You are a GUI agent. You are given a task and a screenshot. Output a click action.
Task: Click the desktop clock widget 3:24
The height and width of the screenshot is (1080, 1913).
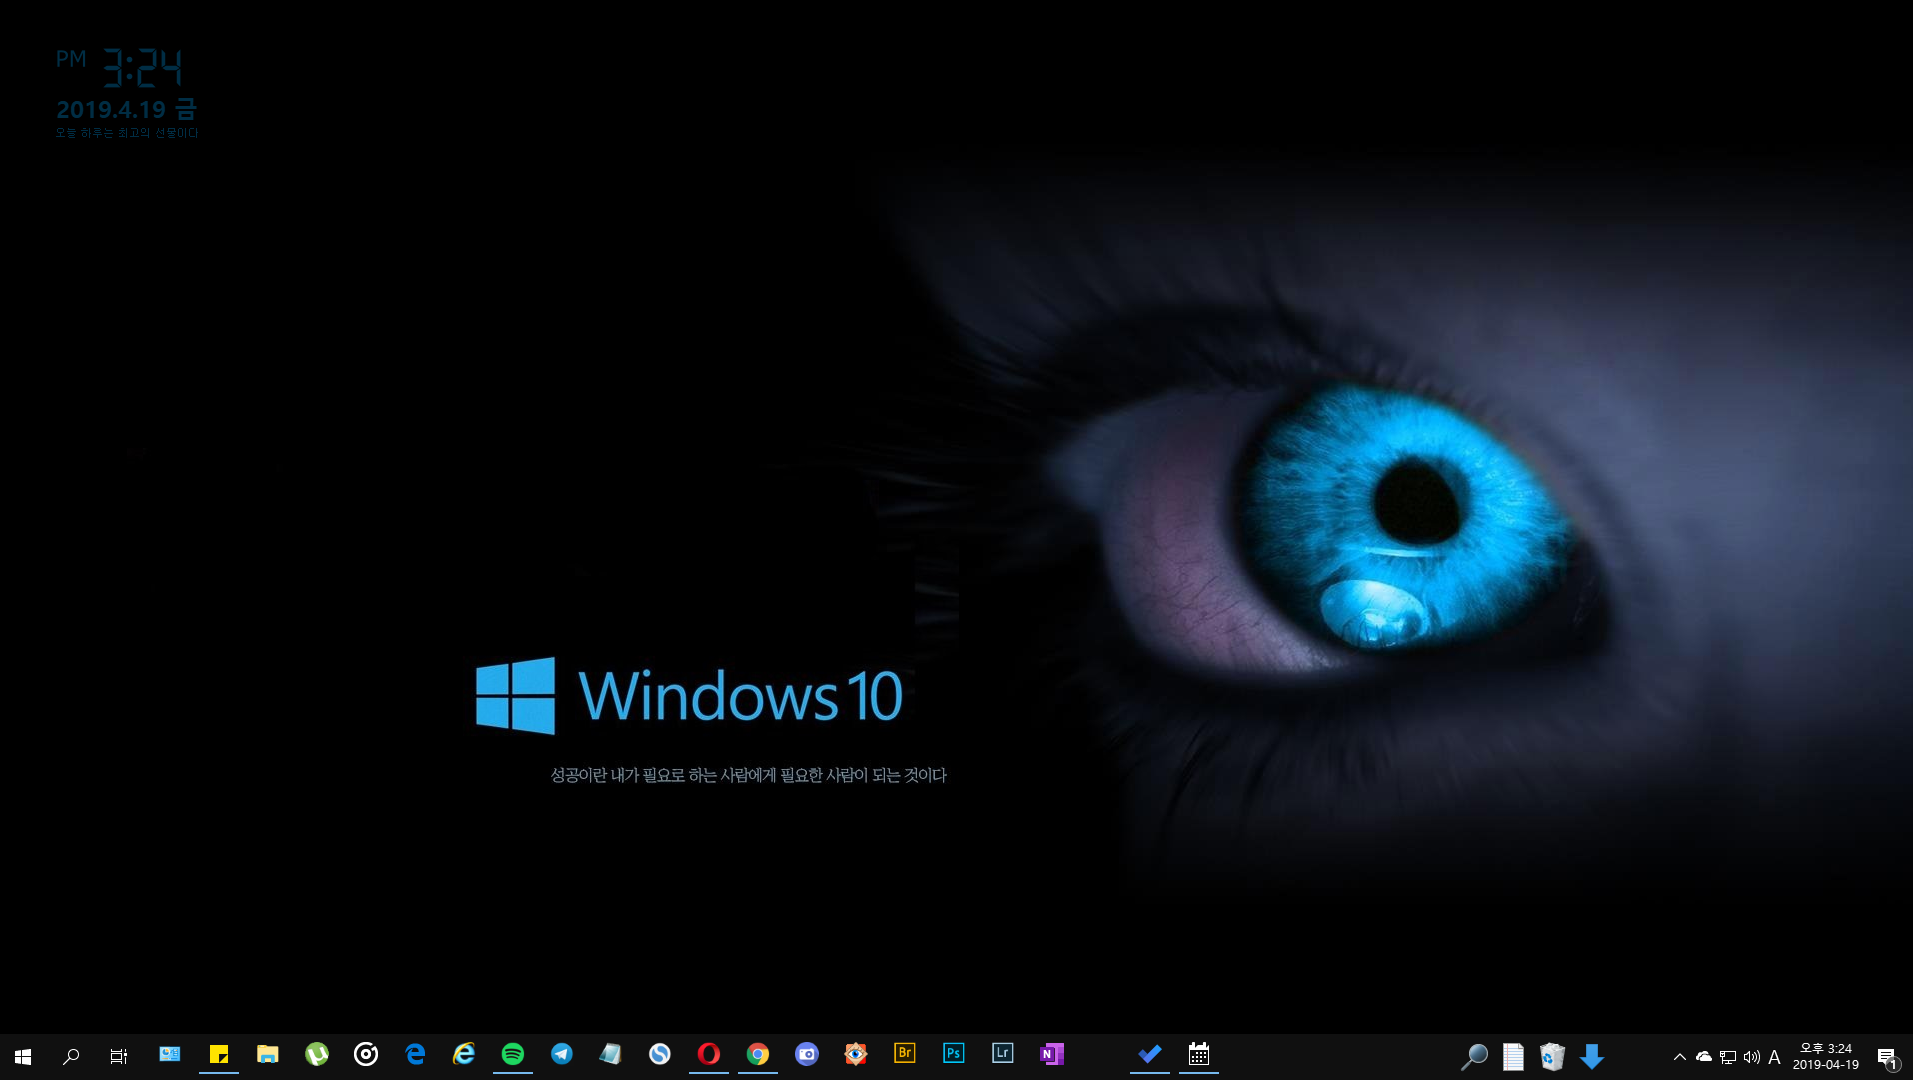pos(142,68)
